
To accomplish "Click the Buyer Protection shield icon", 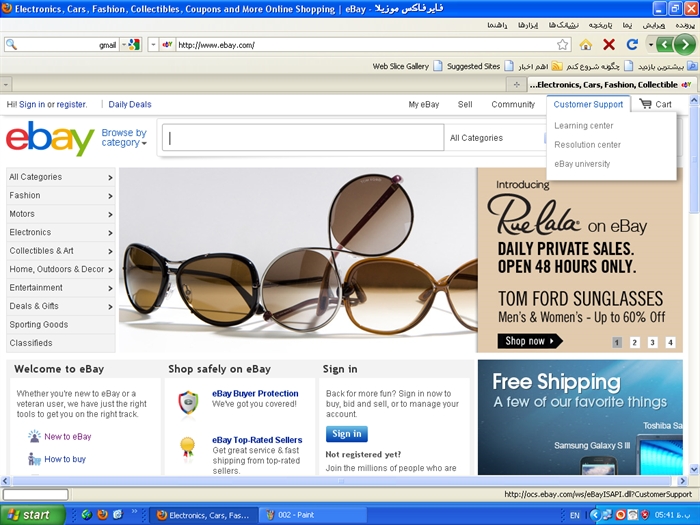I will pos(188,402).
